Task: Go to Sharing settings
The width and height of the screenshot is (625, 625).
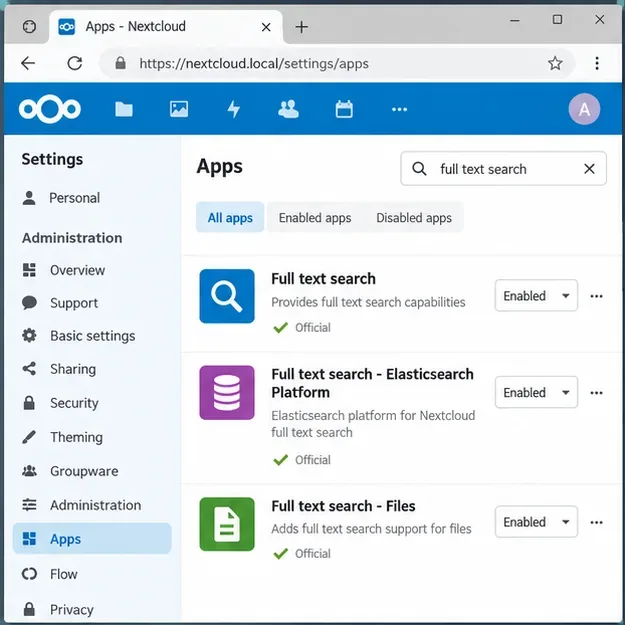Action: [92, 369]
